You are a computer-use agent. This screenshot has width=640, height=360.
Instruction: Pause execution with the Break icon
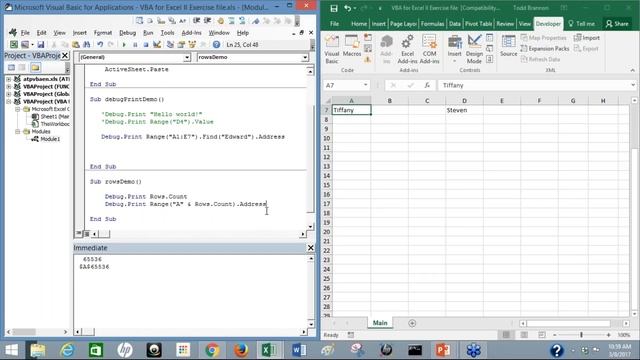(x=135, y=44)
